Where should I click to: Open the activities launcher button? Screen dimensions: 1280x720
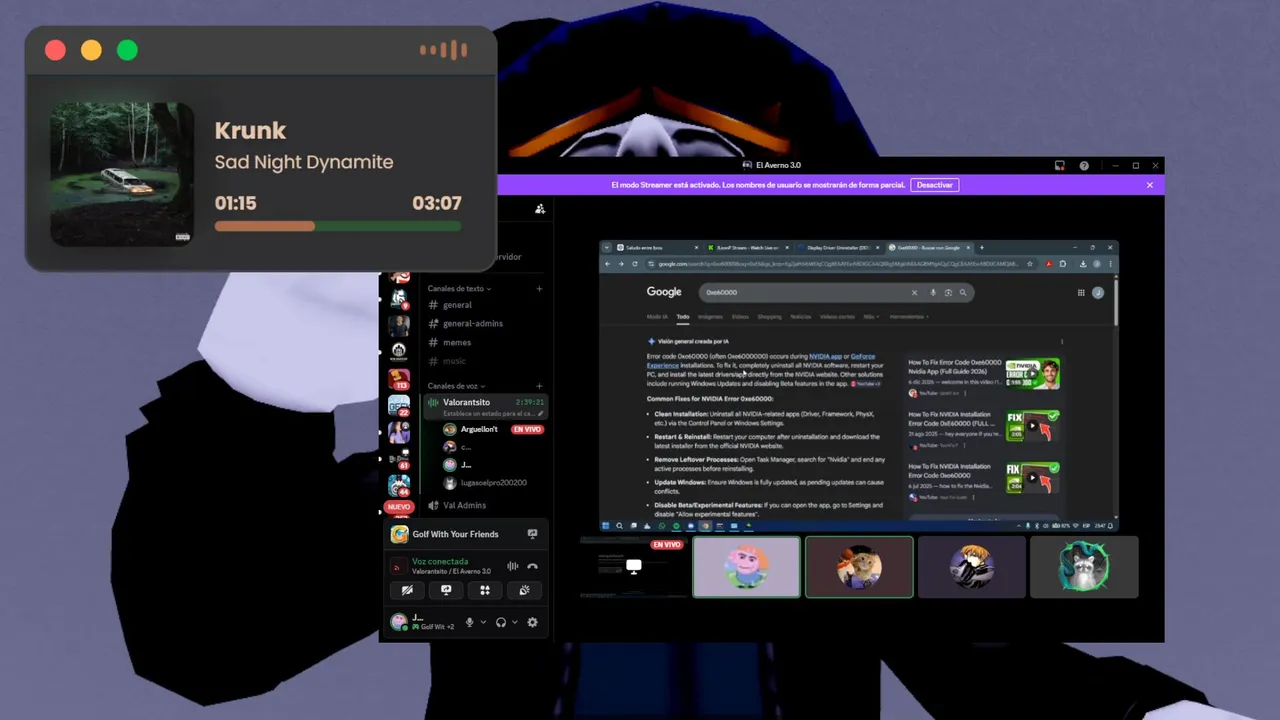(485, 591)
